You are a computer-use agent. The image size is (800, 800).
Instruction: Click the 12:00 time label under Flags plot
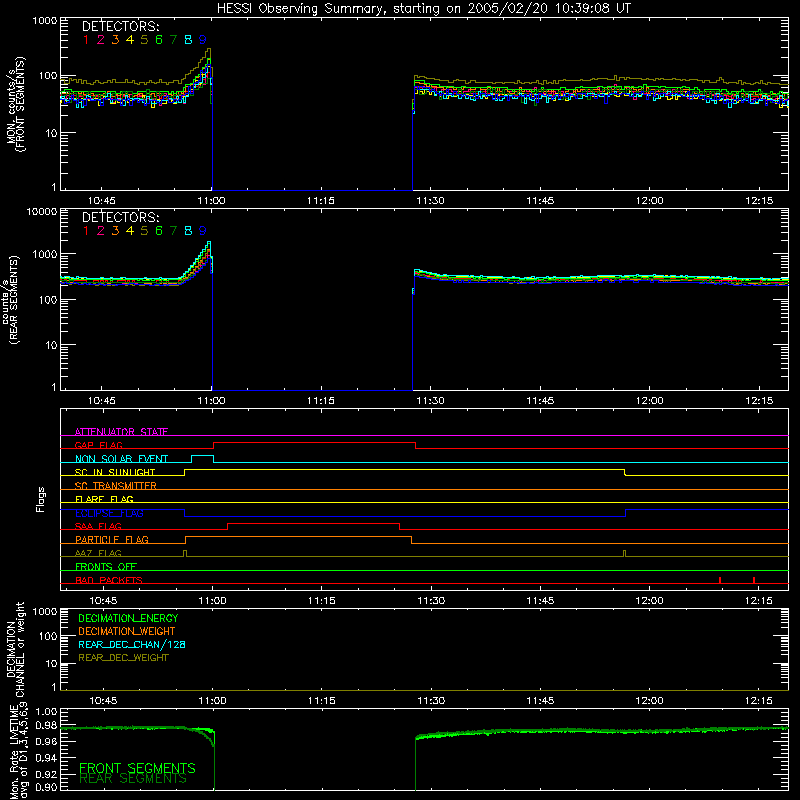click(649, 601)
